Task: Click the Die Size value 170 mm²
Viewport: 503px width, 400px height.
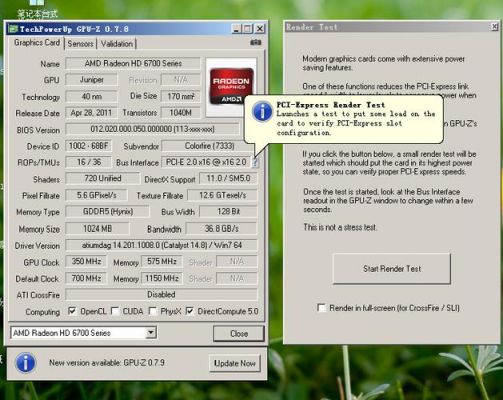Action: pyautogui.click(x=181, y=97)
